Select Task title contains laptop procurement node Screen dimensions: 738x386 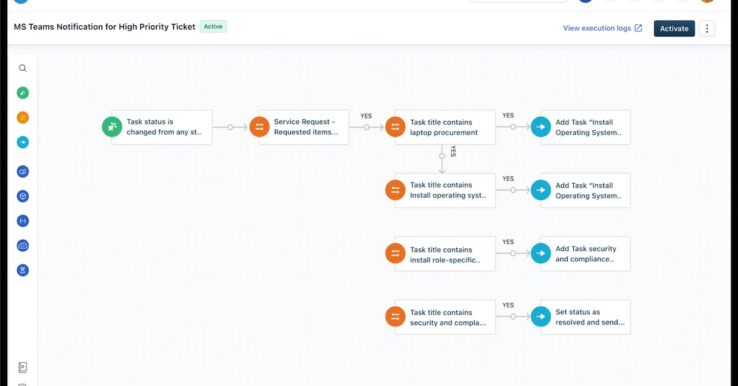[x=445, y=127]
